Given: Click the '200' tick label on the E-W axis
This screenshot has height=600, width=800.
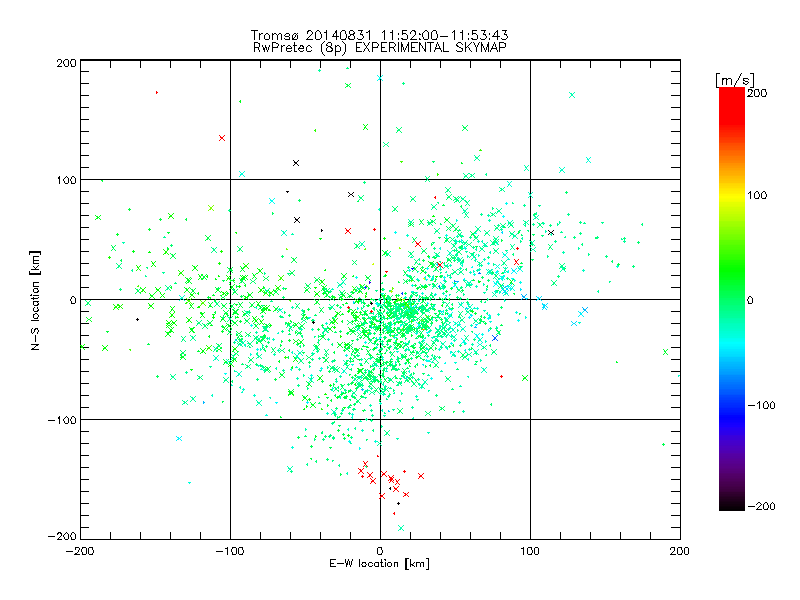Looking at the screenshot, I should pos(680,551).
